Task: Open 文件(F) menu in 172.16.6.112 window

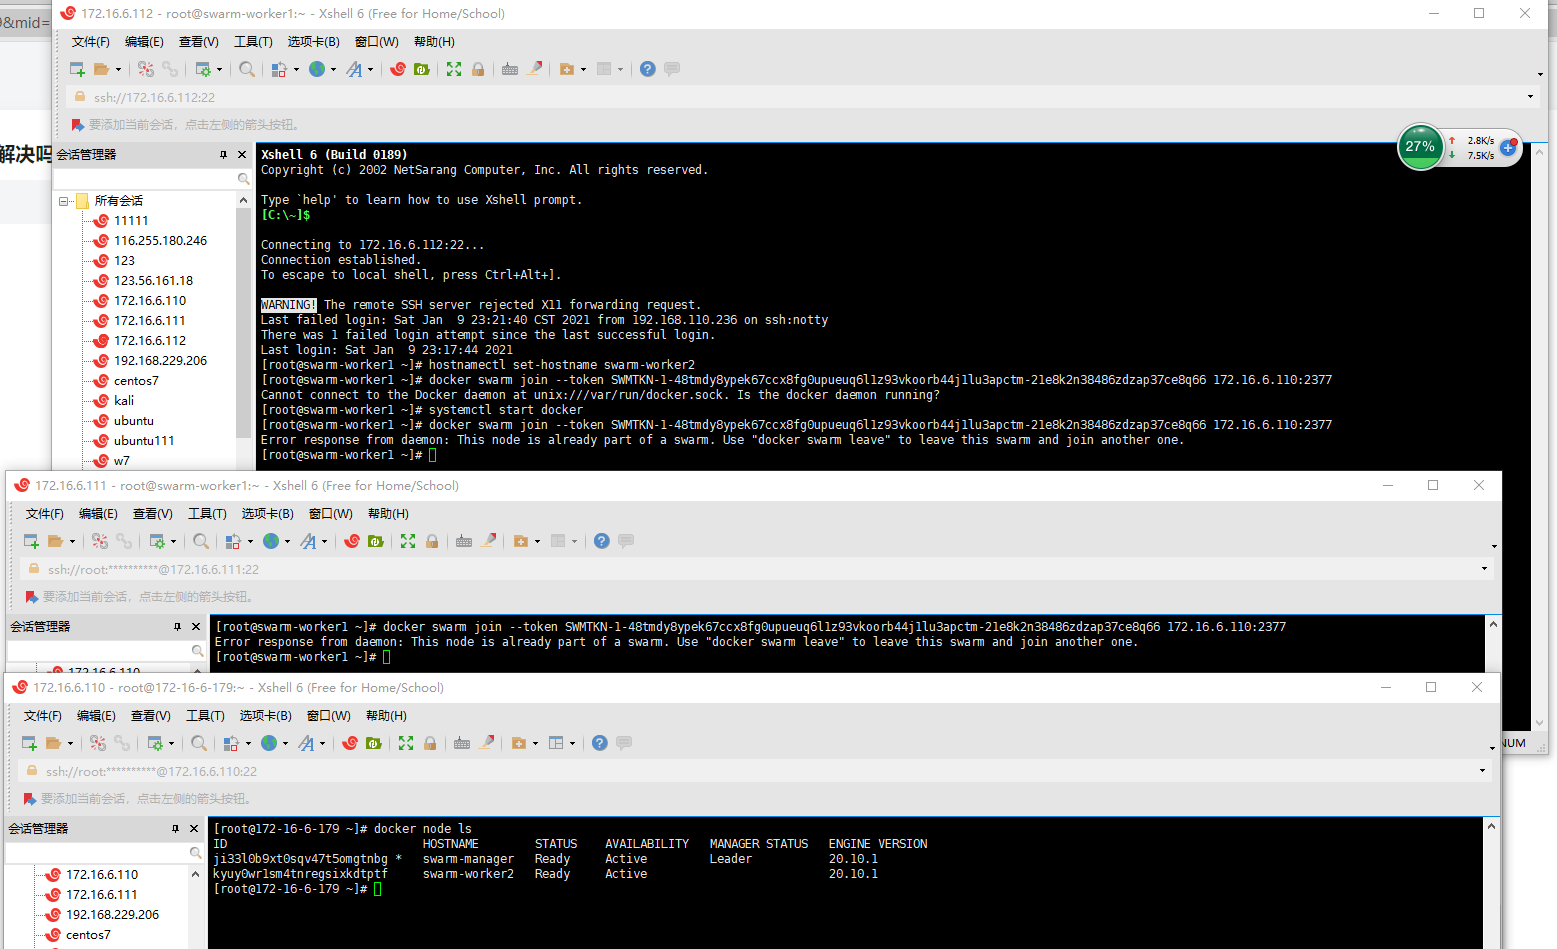Action: (91, 42)
